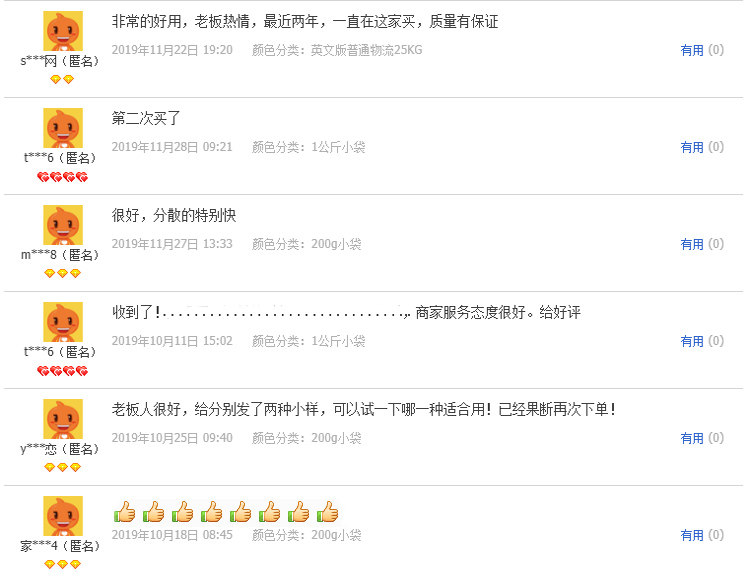The height and width of the screenshot is (581, 750).
Task: Click the 英文版普通物流25KG category label
Action: [x=366, y=50]
